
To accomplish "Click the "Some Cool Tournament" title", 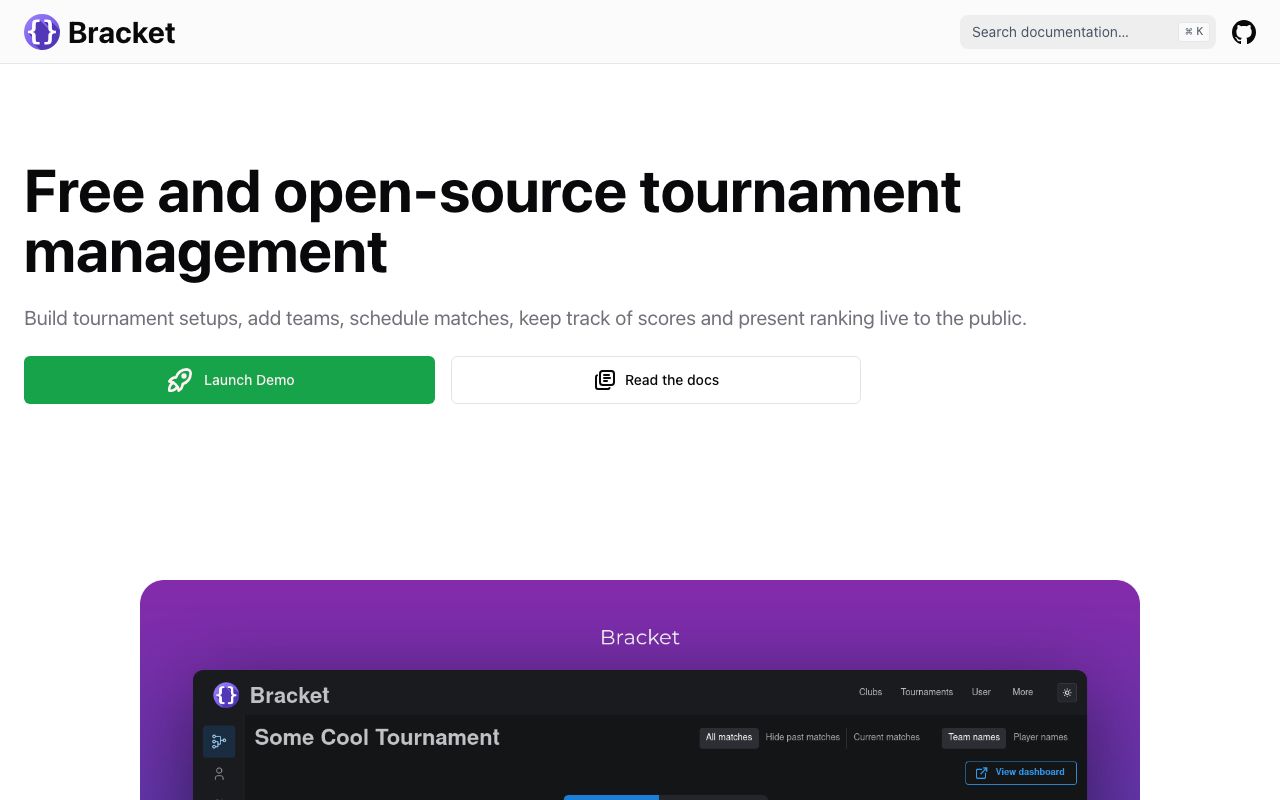I will coord(377,738).
